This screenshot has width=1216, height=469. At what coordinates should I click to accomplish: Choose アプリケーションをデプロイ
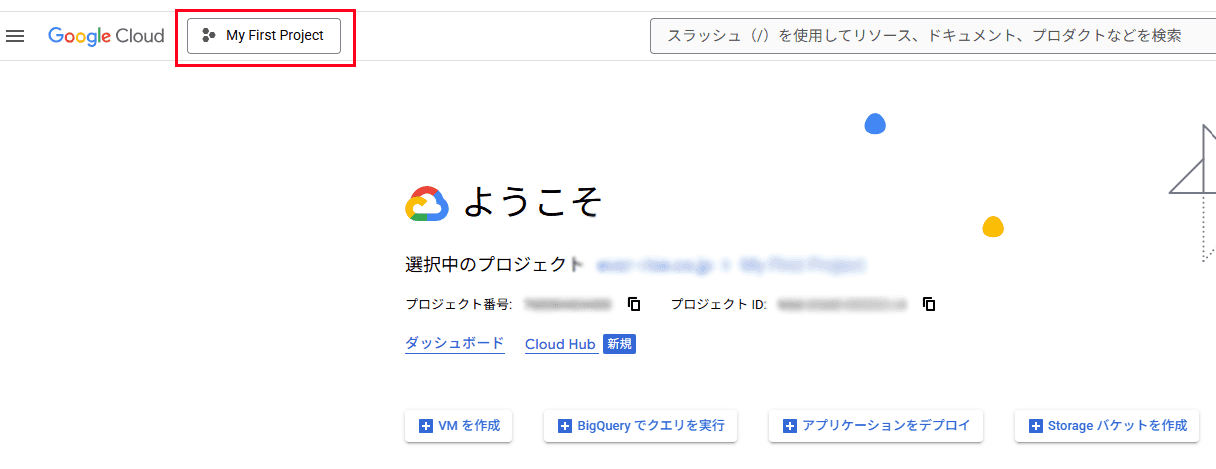coord(876,426)
